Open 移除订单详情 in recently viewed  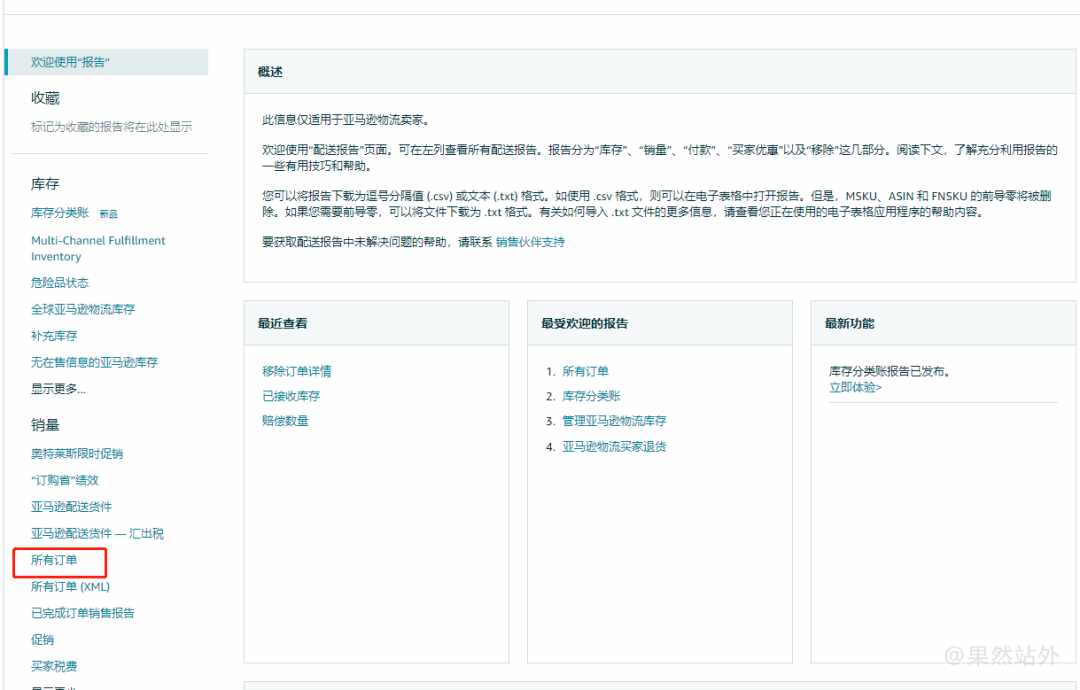click(296, 371)
